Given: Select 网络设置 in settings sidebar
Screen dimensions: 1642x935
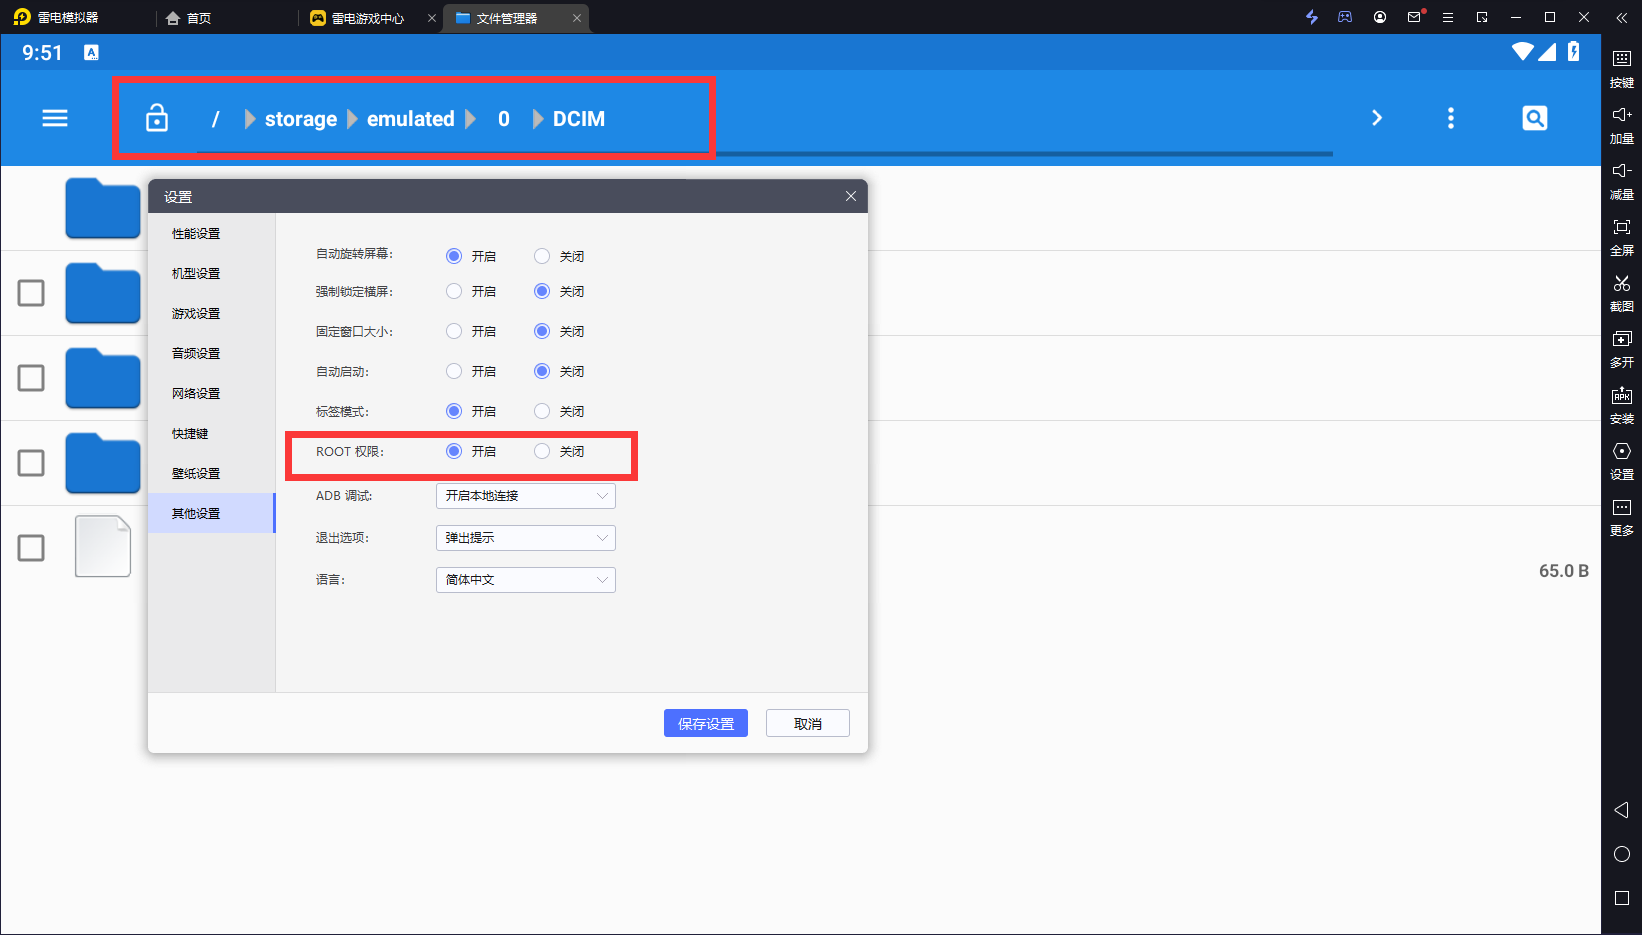Looking at the screenshot, I should (x=196, y=394).
